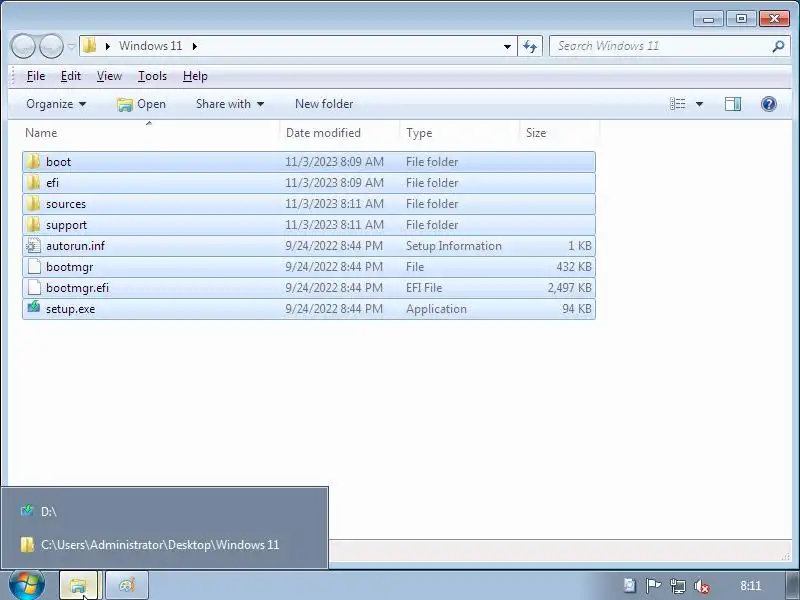Select the Desktop\Windows 11 window entry
This screenshot has height=600, width=800.
[x=164, y=545]
